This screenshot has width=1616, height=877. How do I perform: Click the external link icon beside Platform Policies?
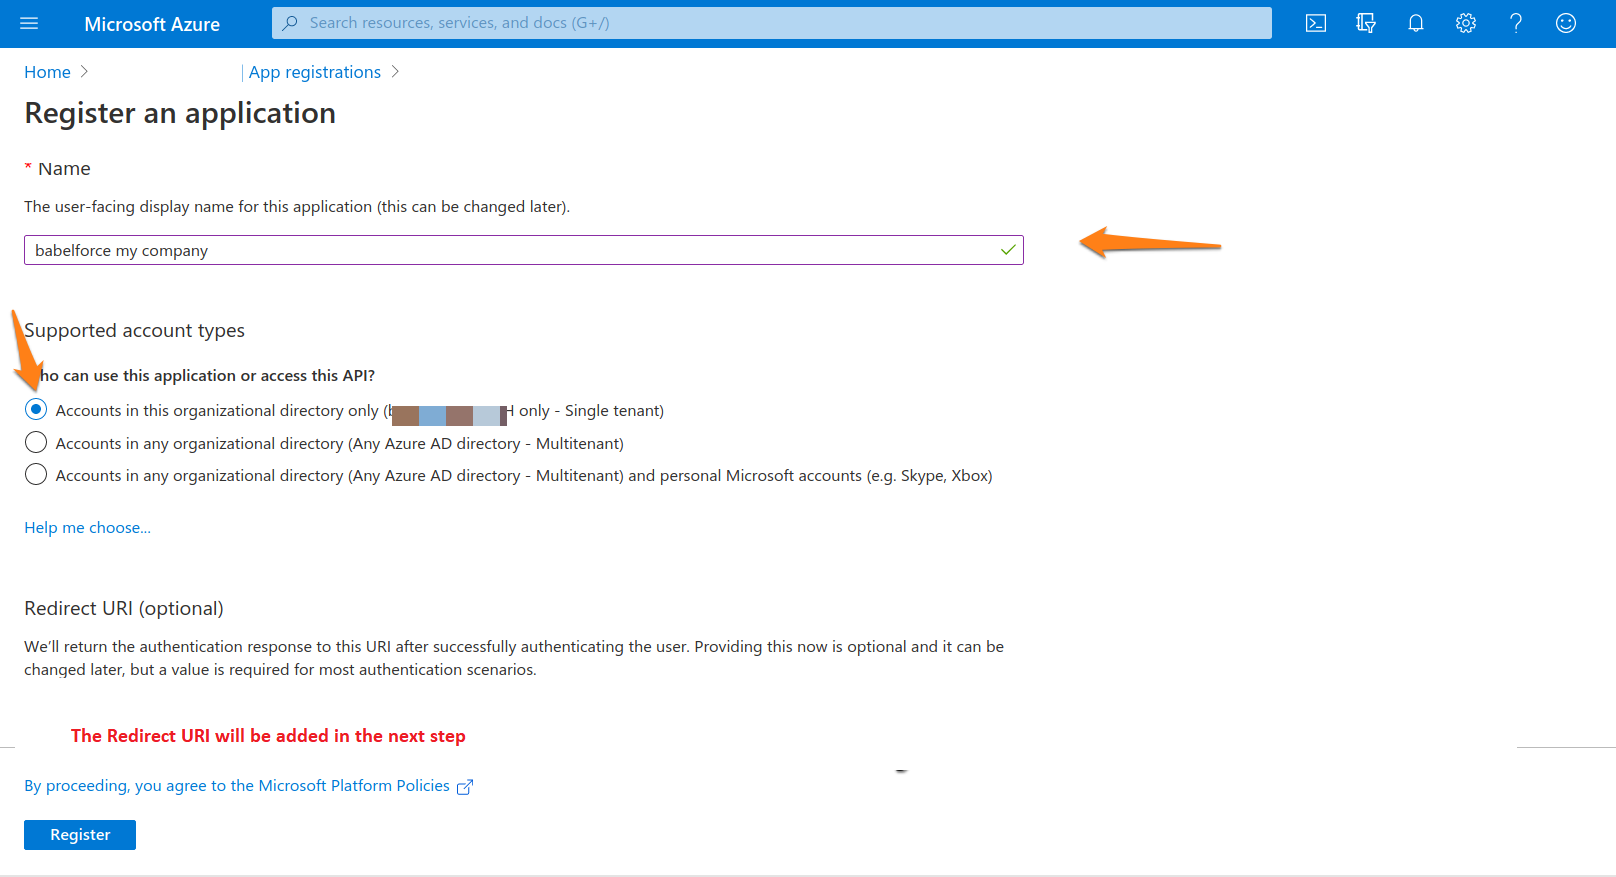pyautogui.click(x=464, y=787)
